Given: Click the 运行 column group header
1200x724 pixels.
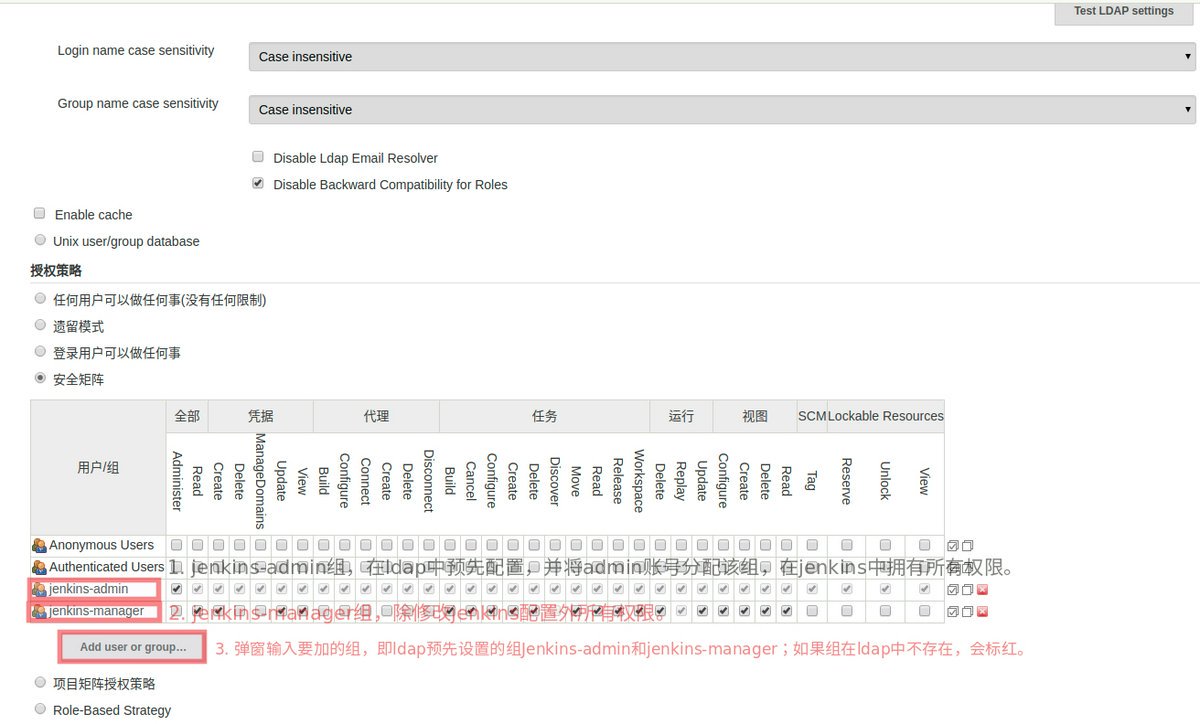Looking at the screenshot, I should [681, 416].
